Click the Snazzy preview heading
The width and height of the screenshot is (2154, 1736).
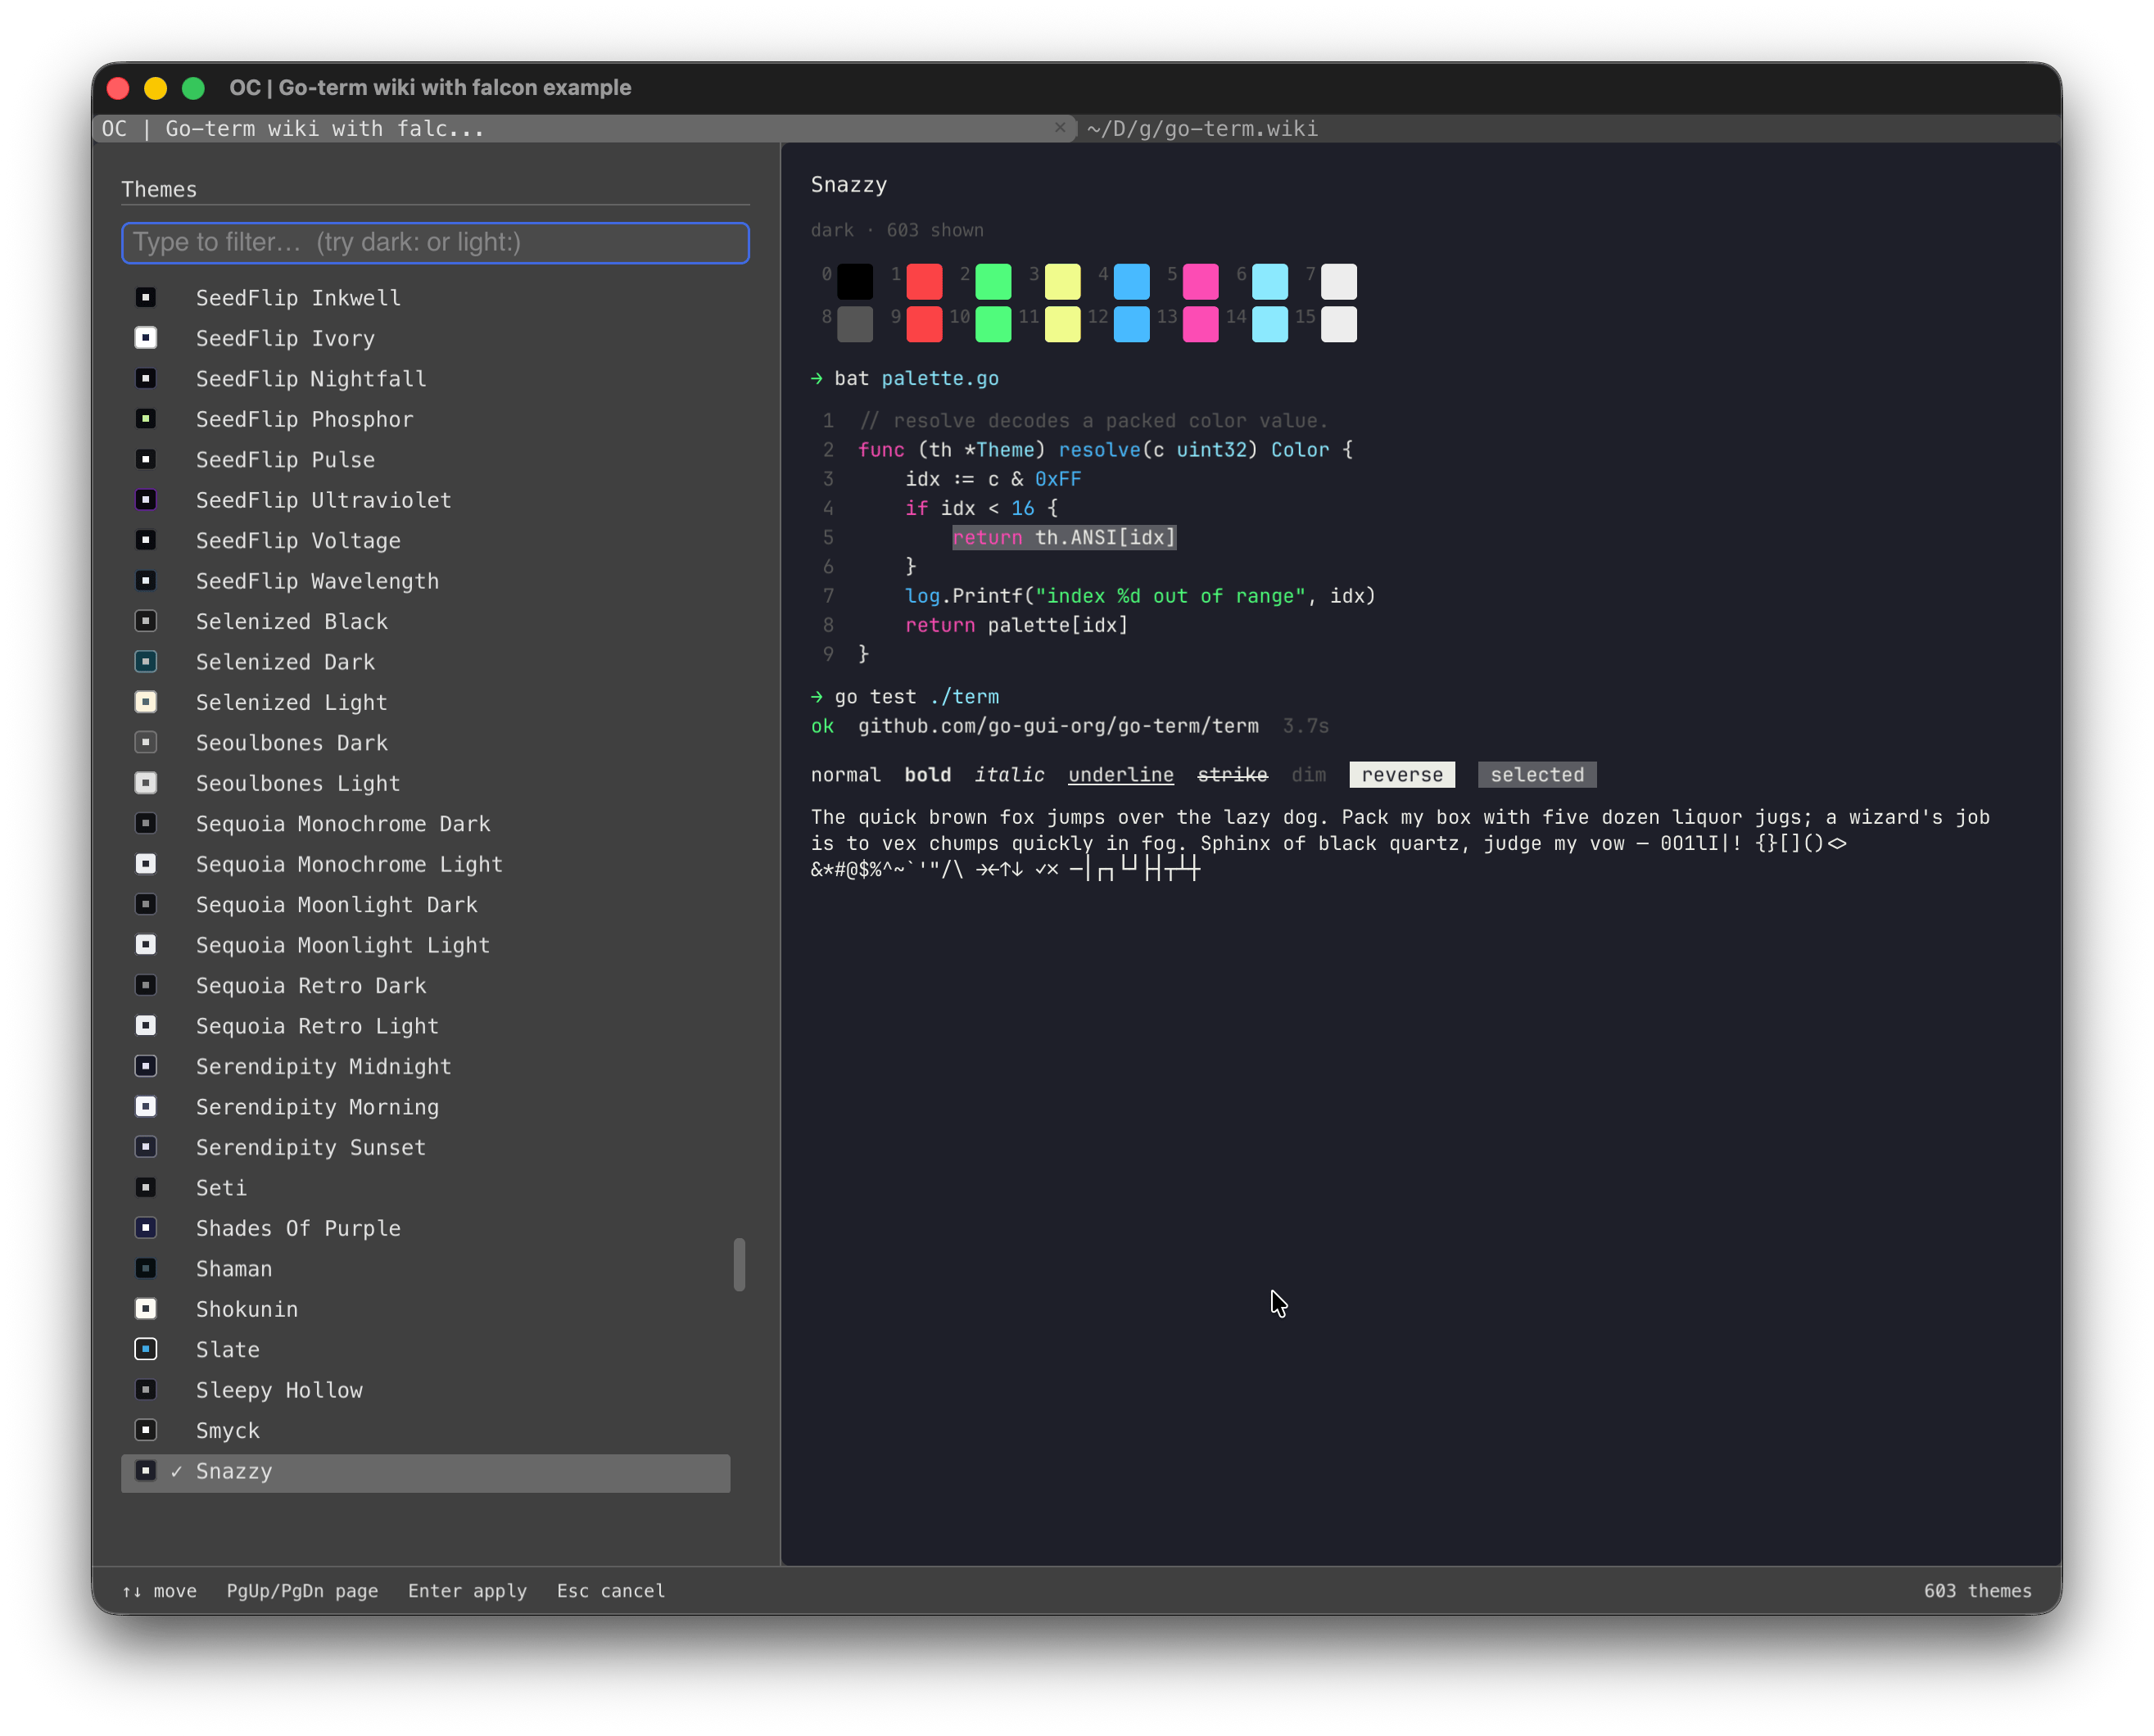(x=848, y=185)
